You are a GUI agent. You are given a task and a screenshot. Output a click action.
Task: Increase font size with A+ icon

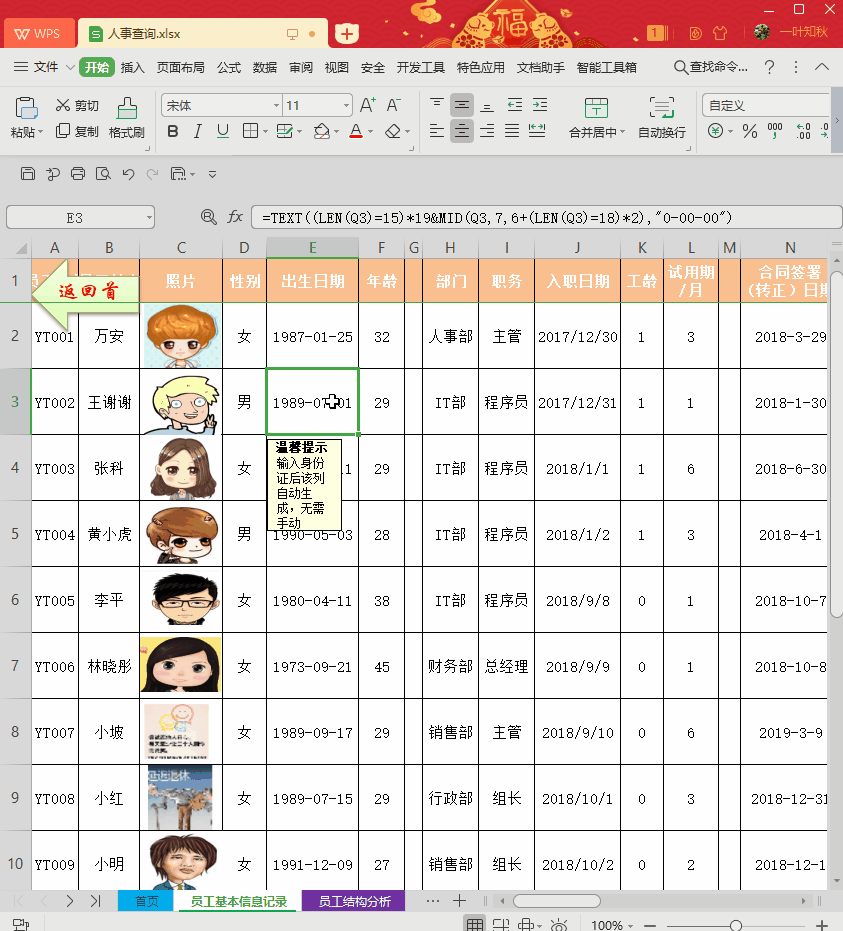click(367, 106)
